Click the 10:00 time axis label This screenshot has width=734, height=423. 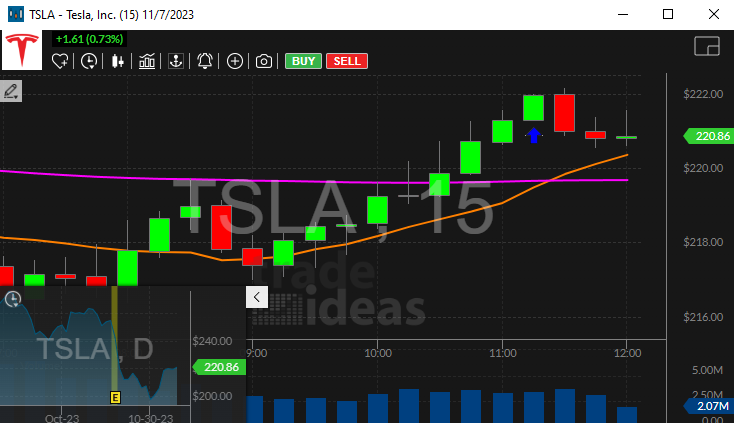[x=378, y=353]
